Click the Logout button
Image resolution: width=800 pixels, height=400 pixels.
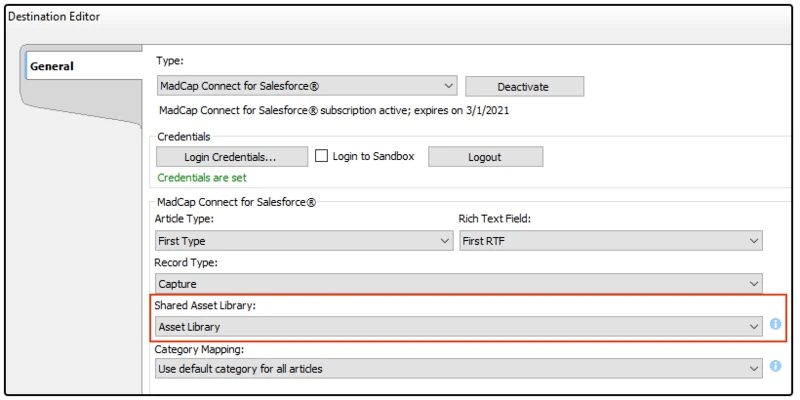point(485,157)
